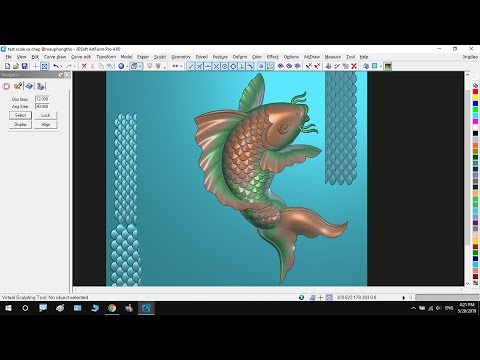Viewport: 480px width, 360px height.
Task: Click the zoom-fit icon beside crosshair
Action: click(44, 66)
